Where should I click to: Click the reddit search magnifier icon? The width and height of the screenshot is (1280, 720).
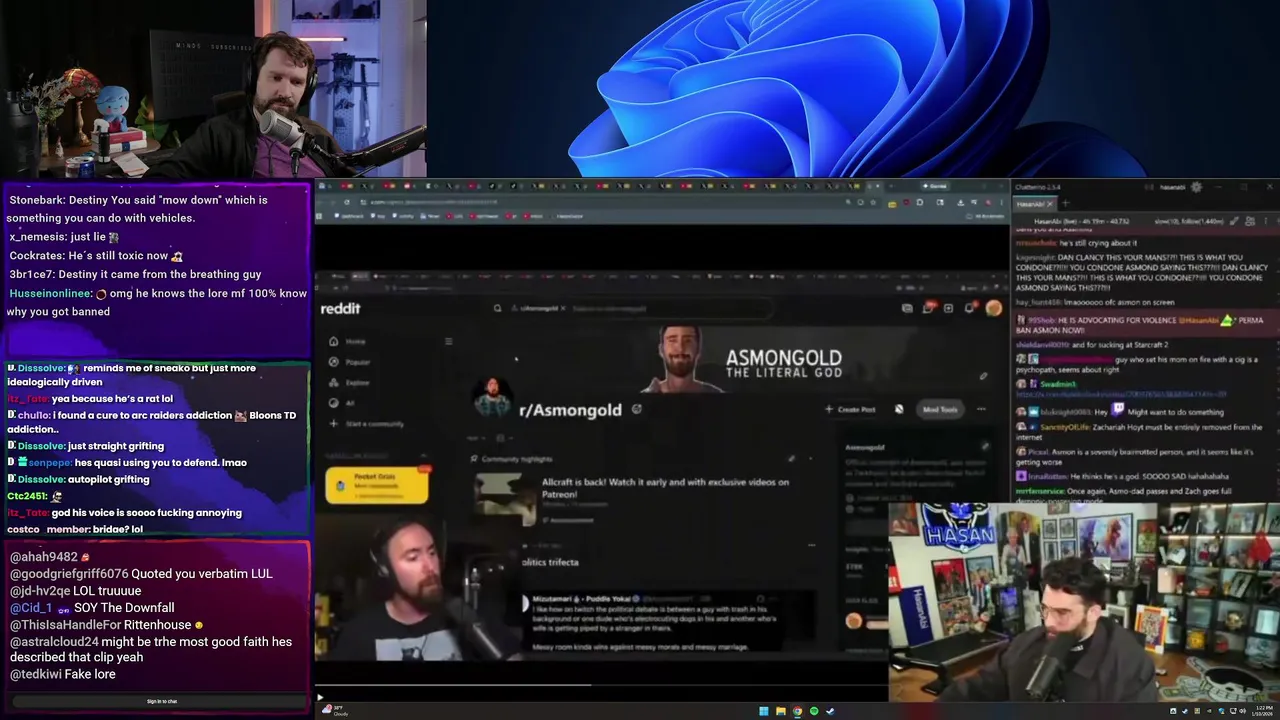click(x=497, y=308)
